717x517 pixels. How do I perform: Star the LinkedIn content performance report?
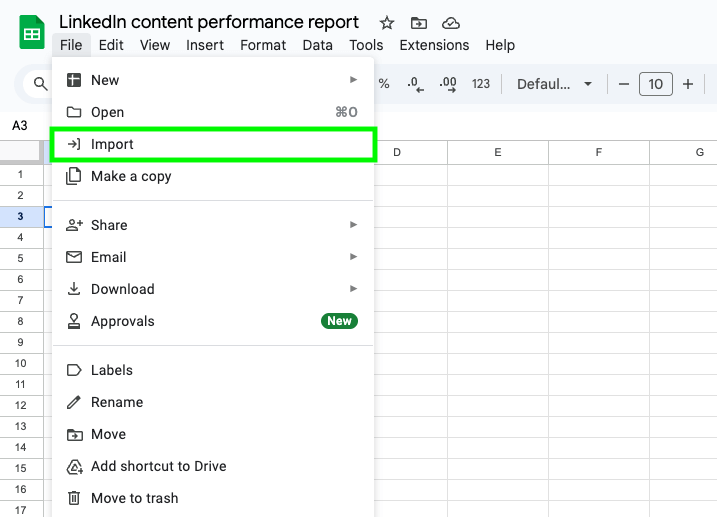point(387,23)
